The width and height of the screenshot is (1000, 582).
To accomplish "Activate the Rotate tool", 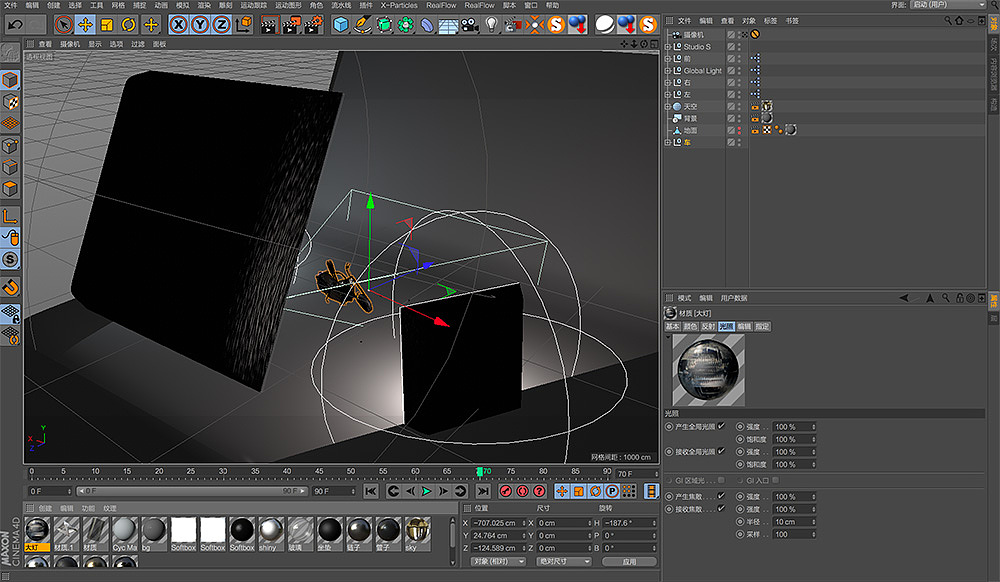I will pos(129,24).
